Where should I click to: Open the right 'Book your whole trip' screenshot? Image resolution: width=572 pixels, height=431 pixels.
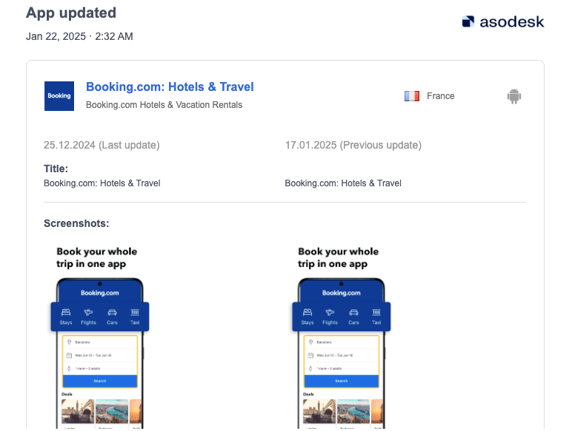(x=341, y=336)
